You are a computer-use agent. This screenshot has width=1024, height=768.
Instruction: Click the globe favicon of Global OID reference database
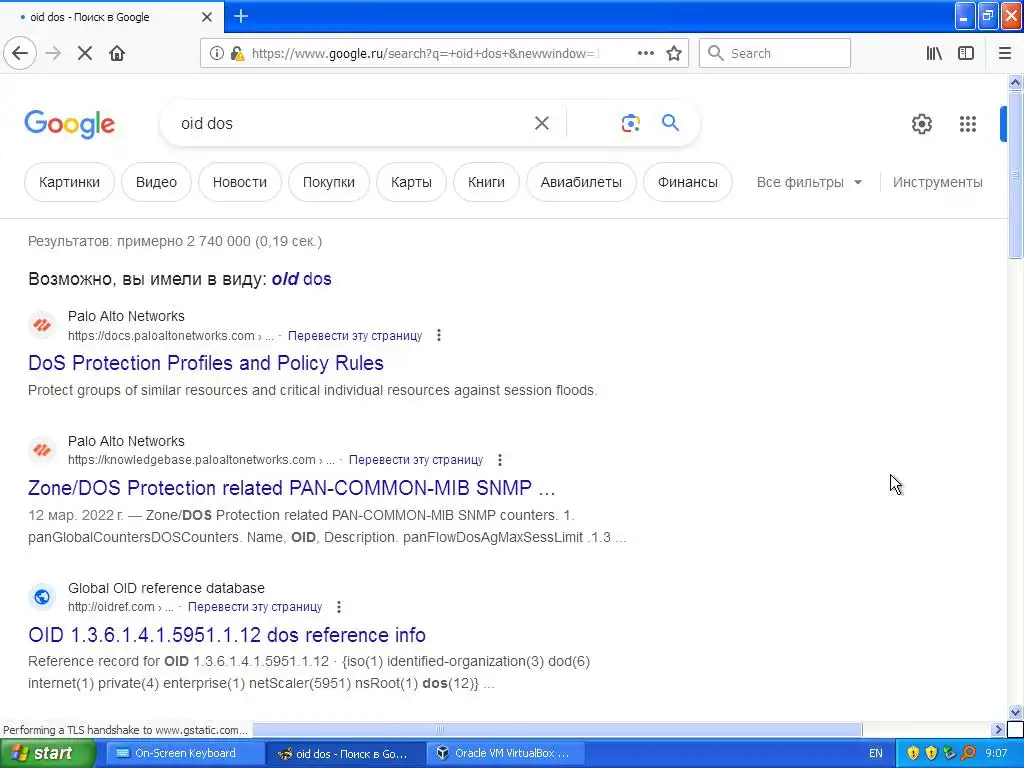tap(42, 597)
